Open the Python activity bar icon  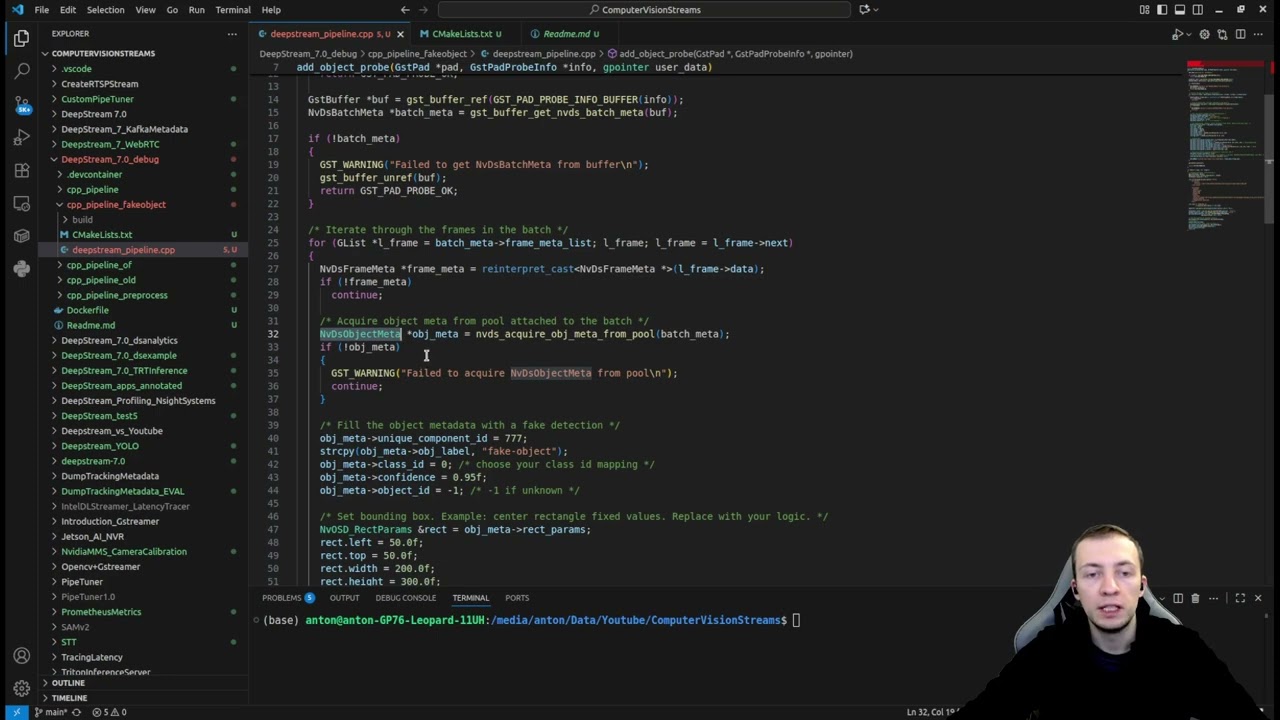click(21, 269)
